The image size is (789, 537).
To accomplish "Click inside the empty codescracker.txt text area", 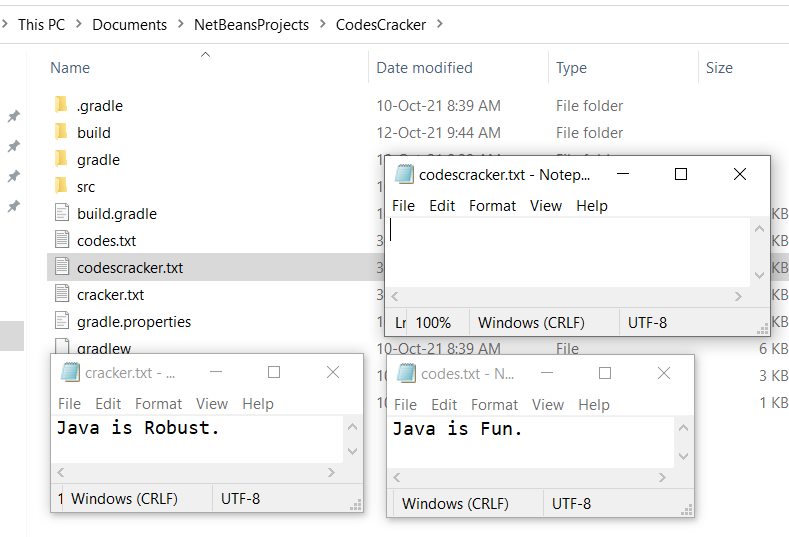I will pos(569,252).
